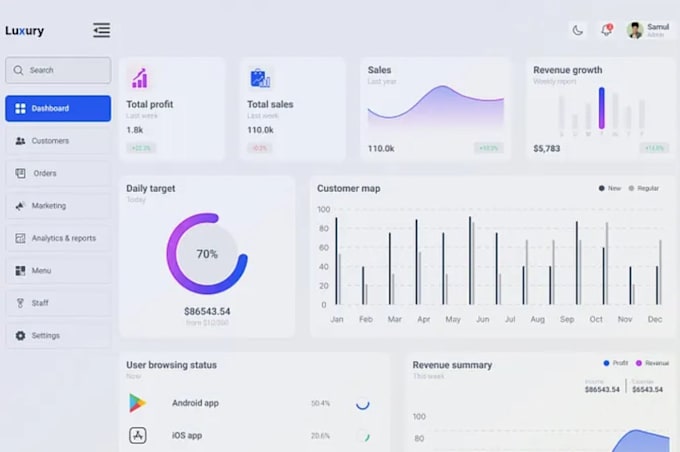Click the User browsing status heading

point(171,365)
